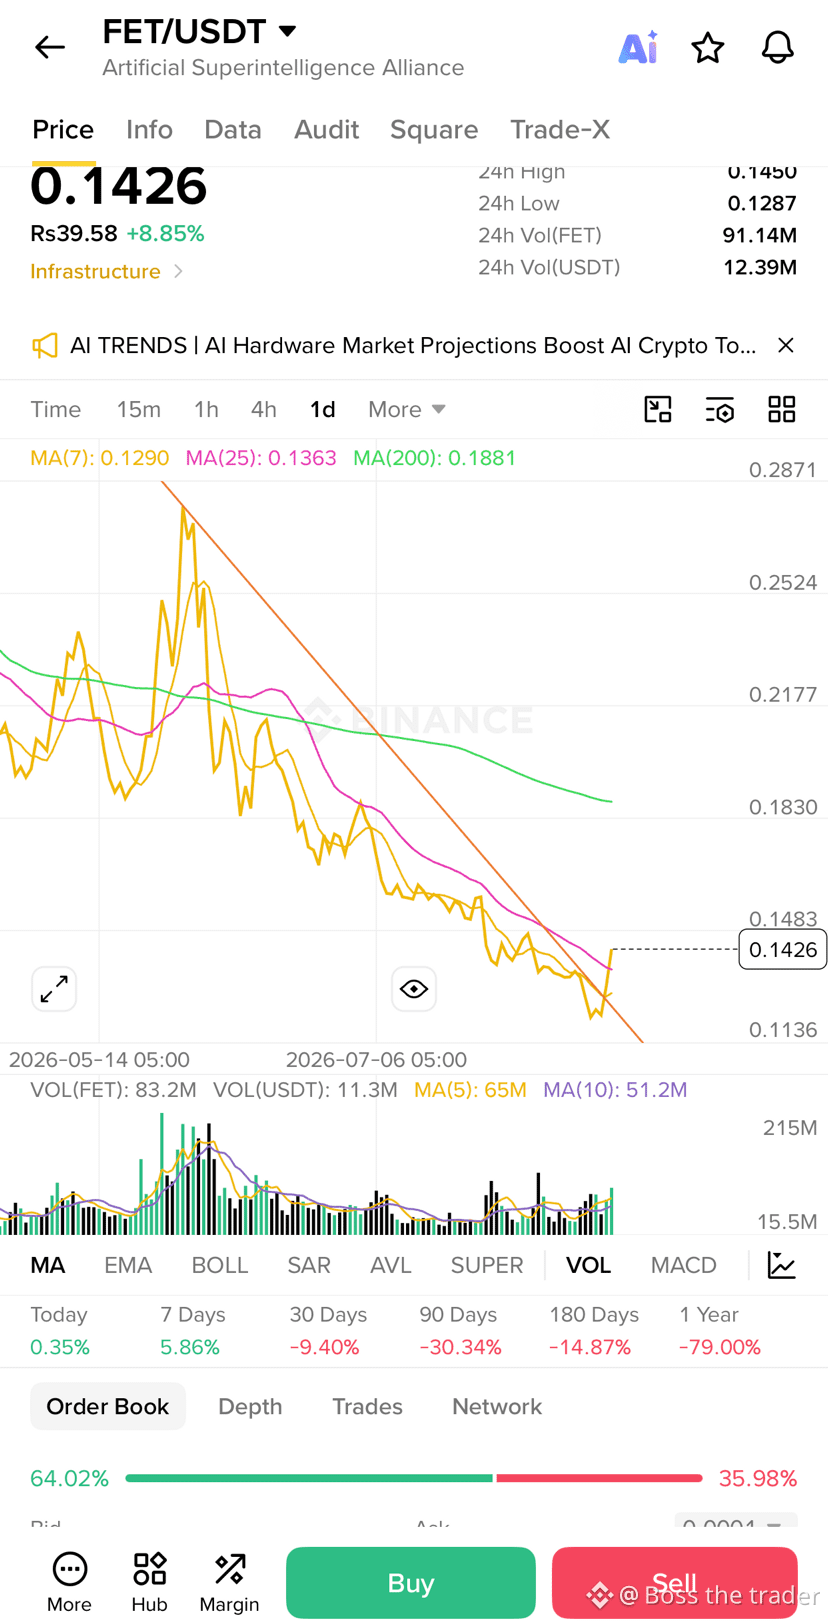
Task: Click the 0.1426 current price label
Action: coord(783,950)
